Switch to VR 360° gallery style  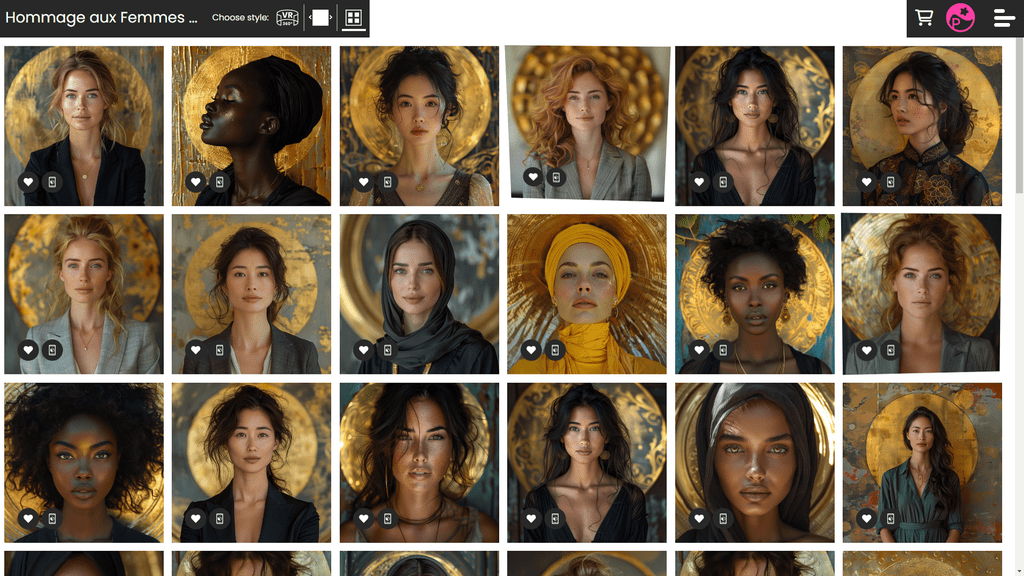pos(287,18)
